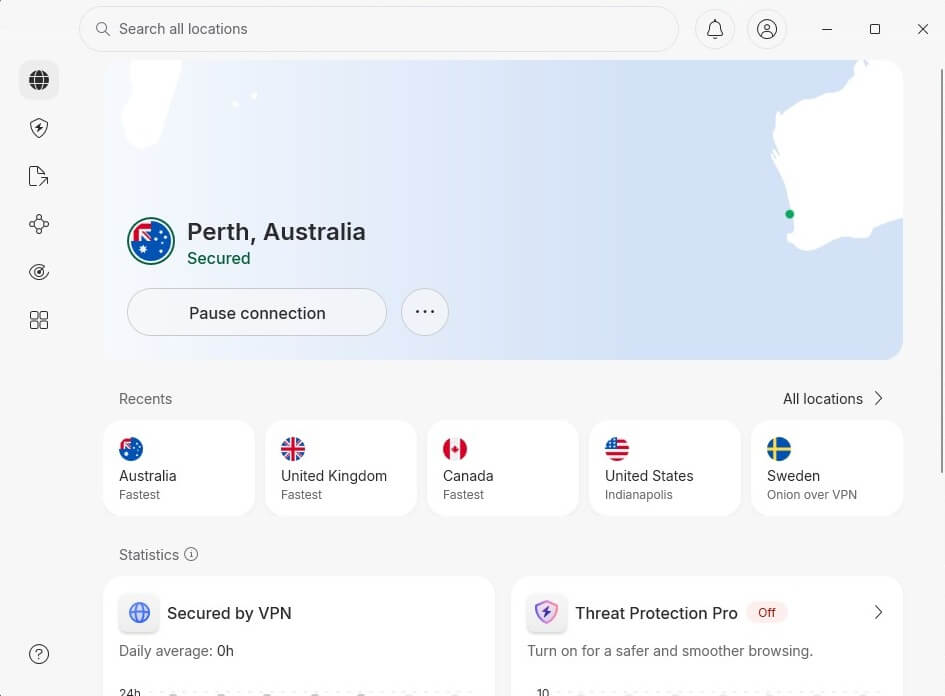
Task: Click the Secured by VPN title
Action: click(x=229, y=613)
